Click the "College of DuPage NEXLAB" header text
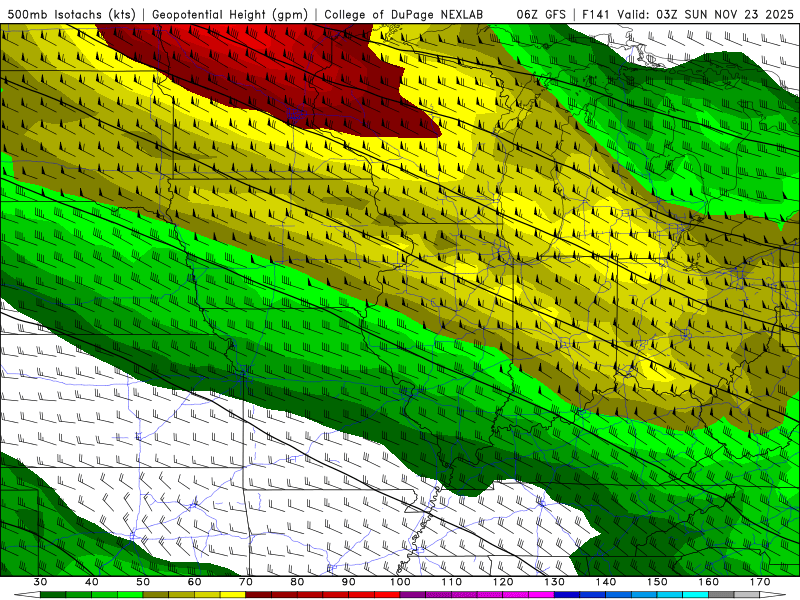Image resolution: width=800 pixels, height=600 pixels. [x=403, y=14]
